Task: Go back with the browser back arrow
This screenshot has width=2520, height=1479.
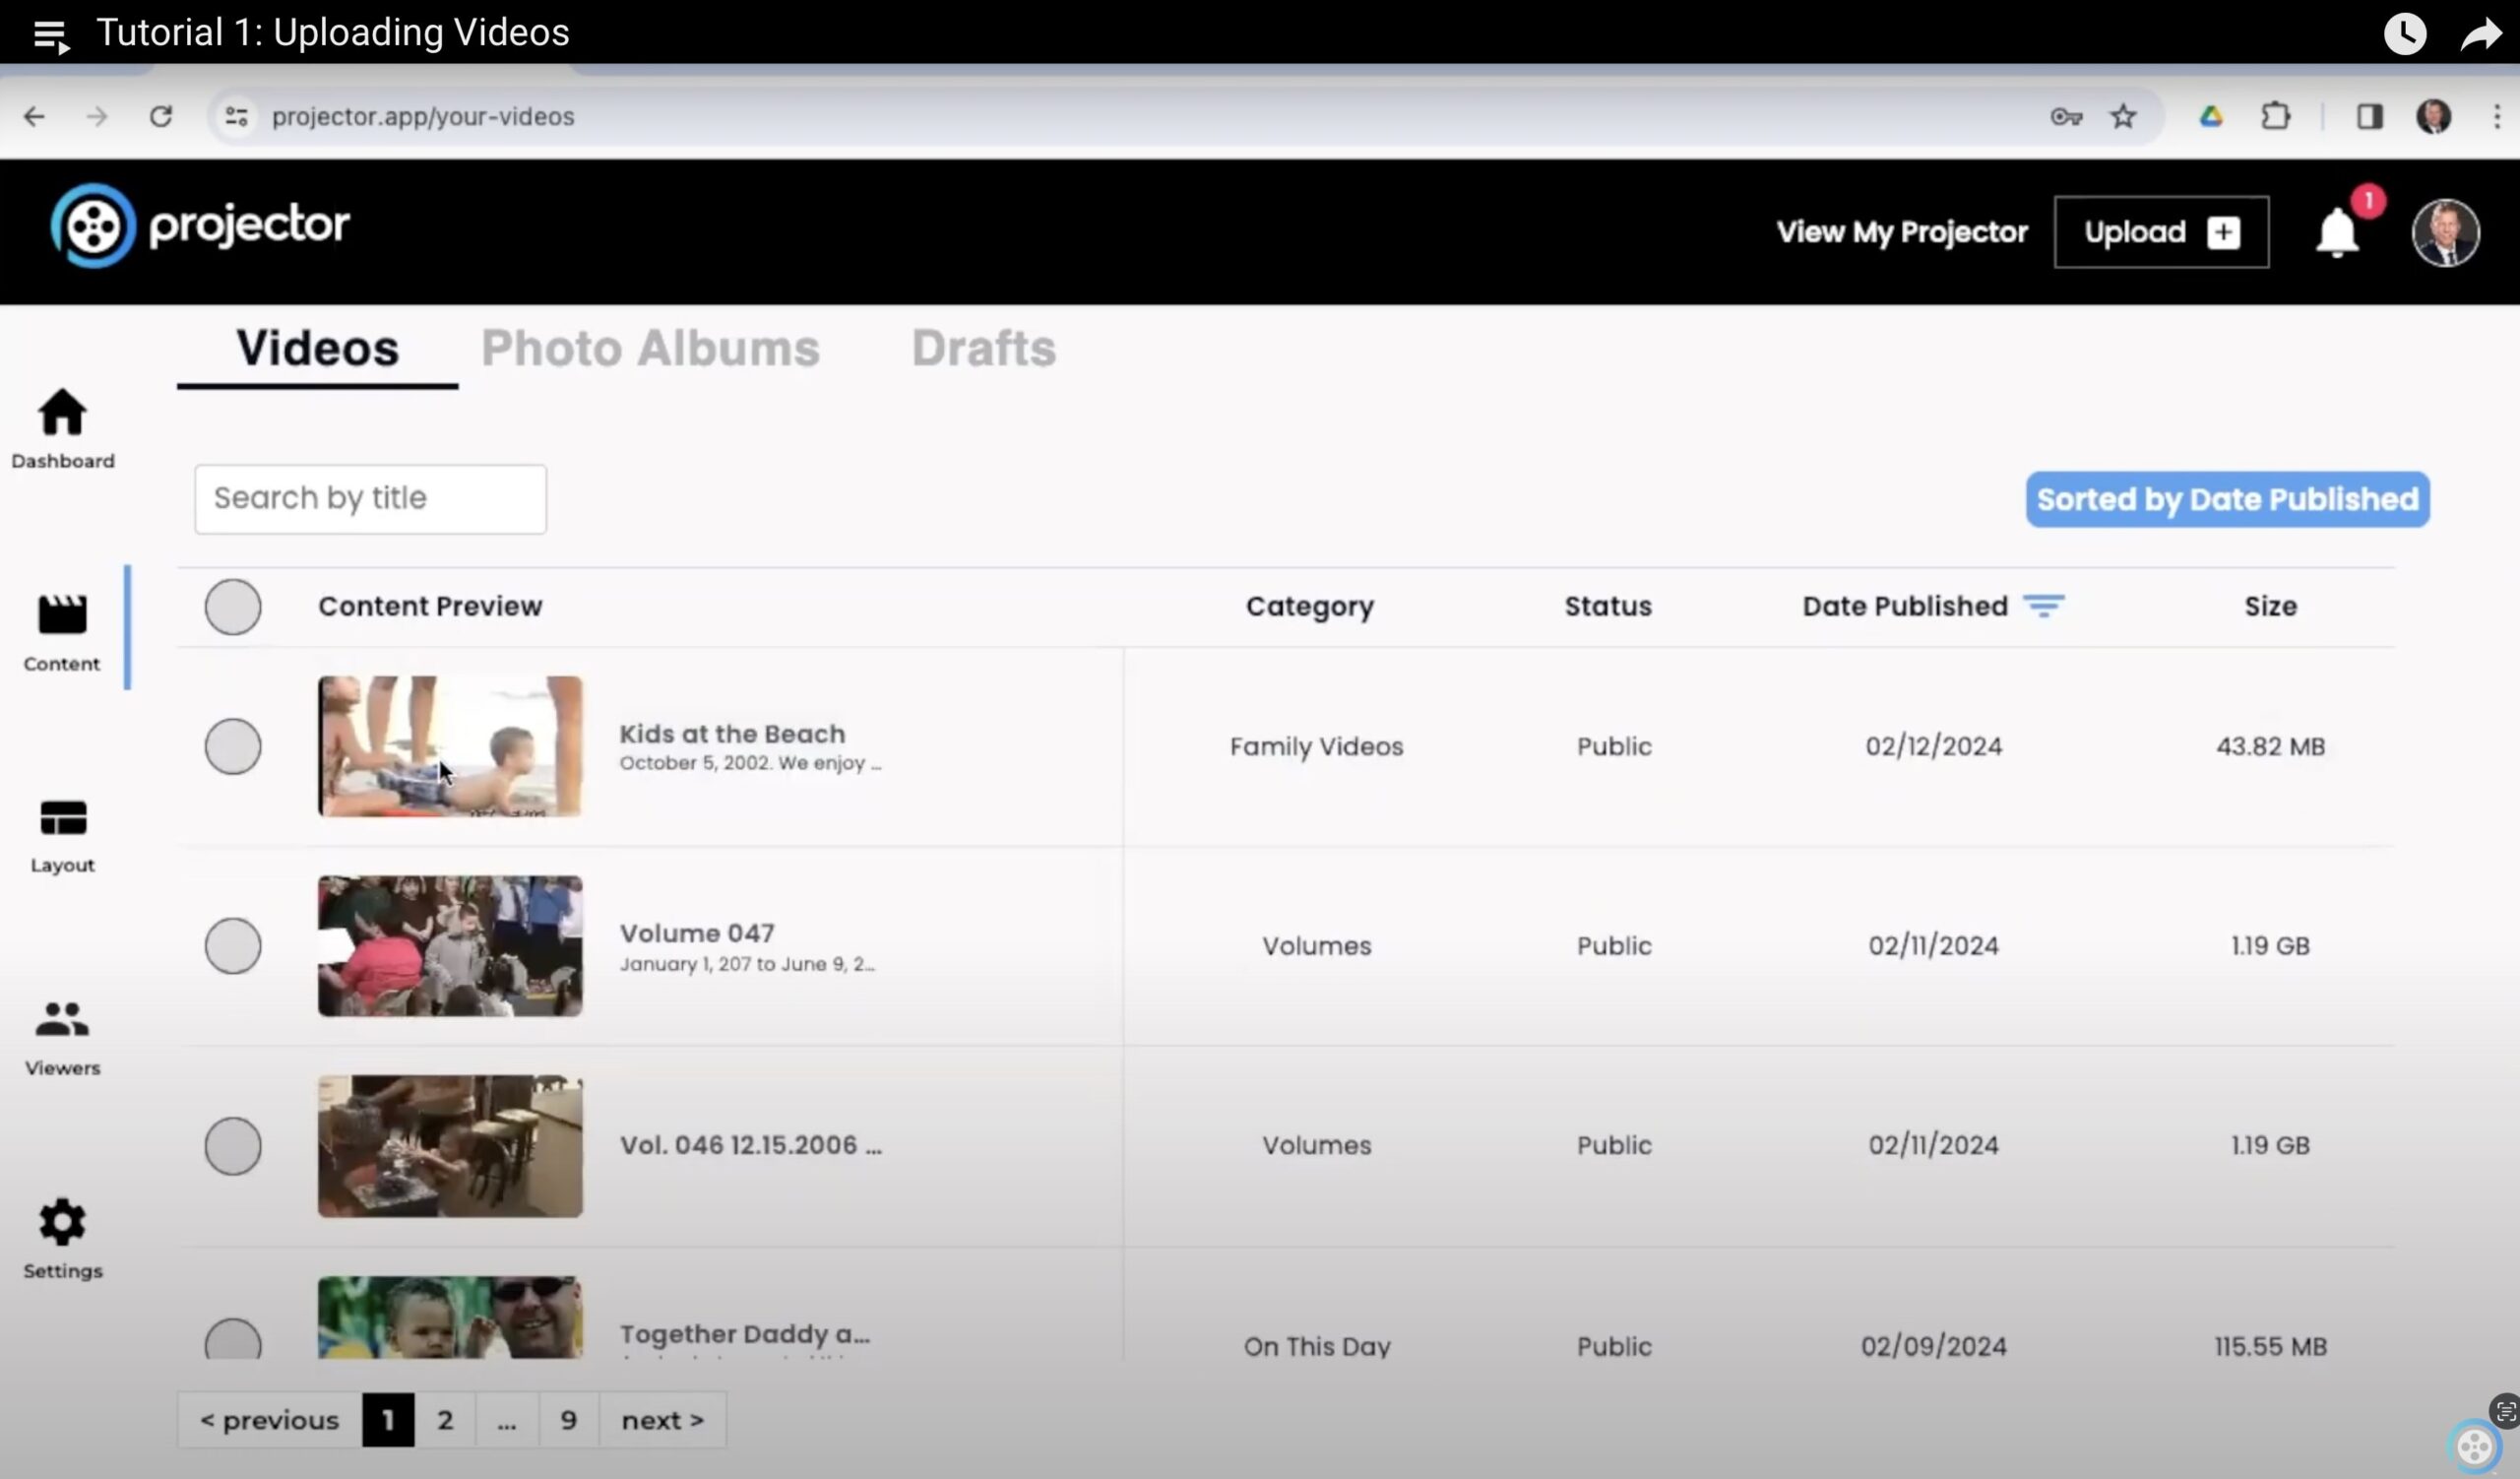Action: coord(34,117)
